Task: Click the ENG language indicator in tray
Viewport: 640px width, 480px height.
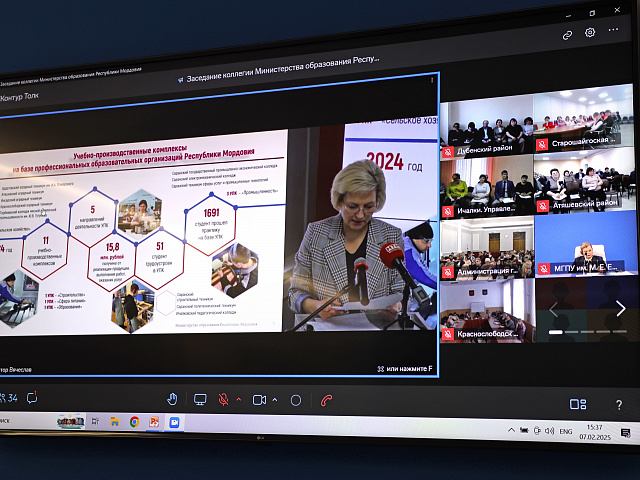Action: tap(566, 430)
